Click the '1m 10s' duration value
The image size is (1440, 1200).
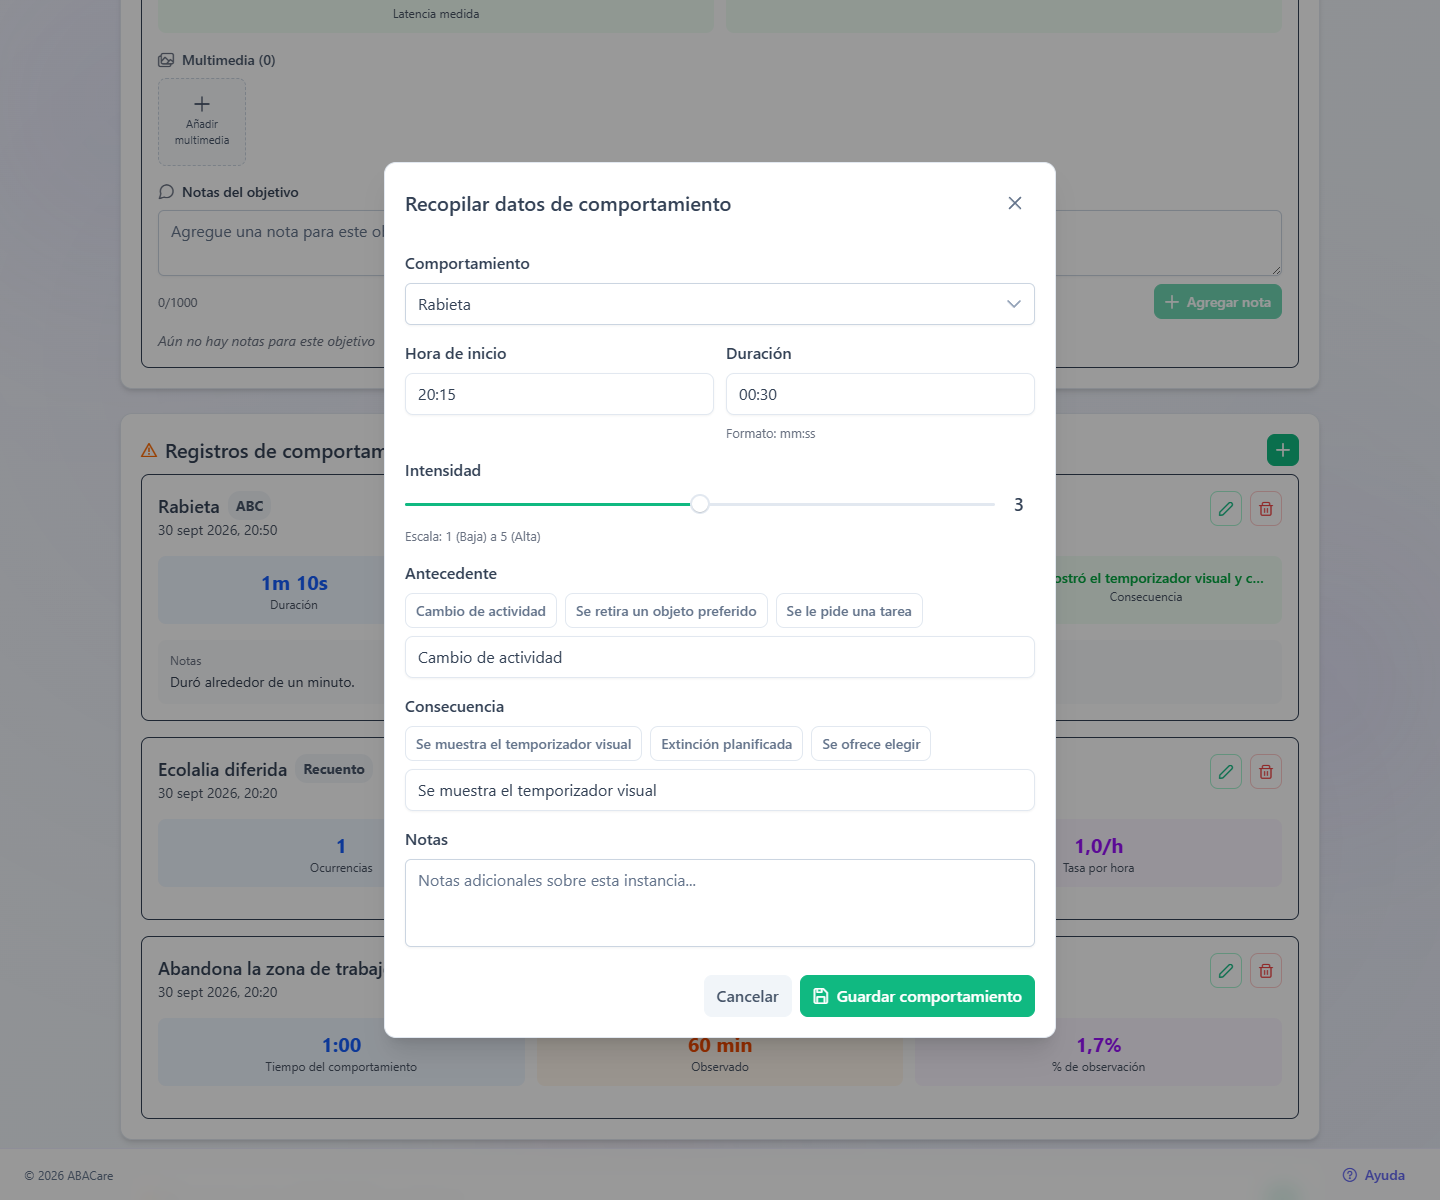[295, 583]
